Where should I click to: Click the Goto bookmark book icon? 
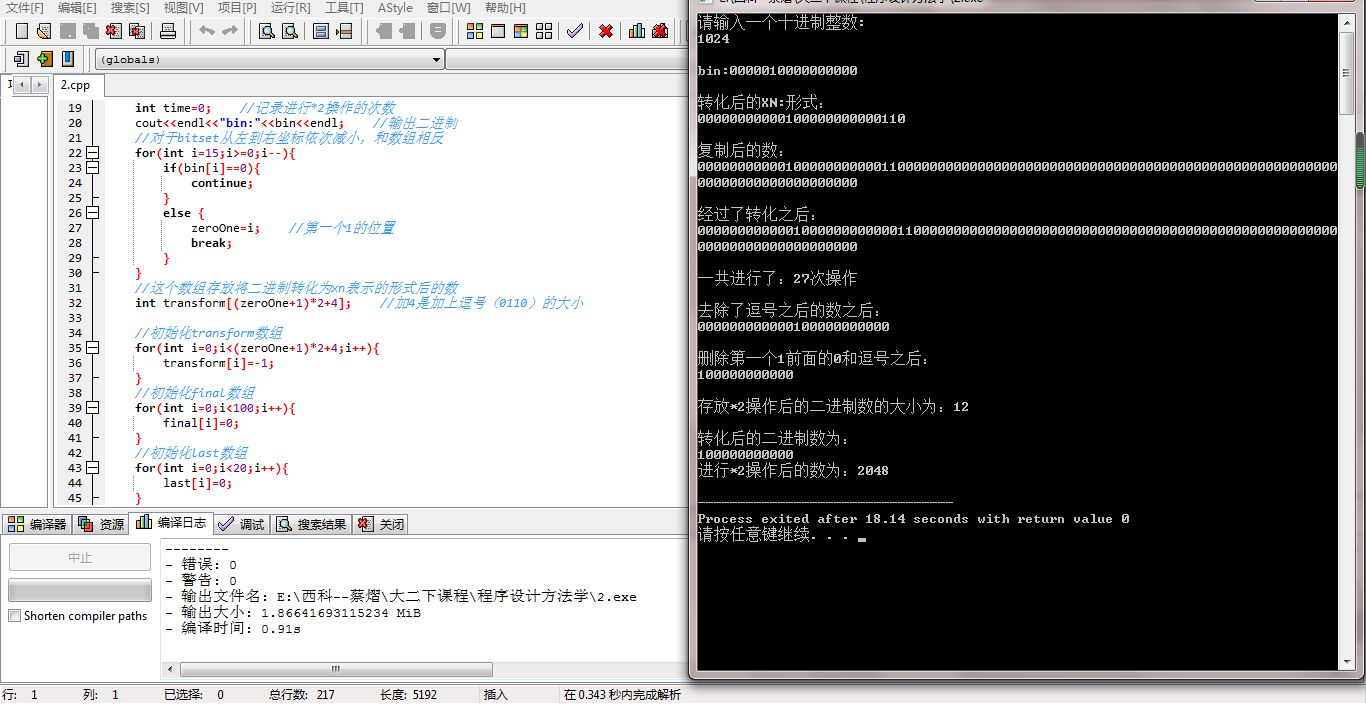(x=67, y=59)
